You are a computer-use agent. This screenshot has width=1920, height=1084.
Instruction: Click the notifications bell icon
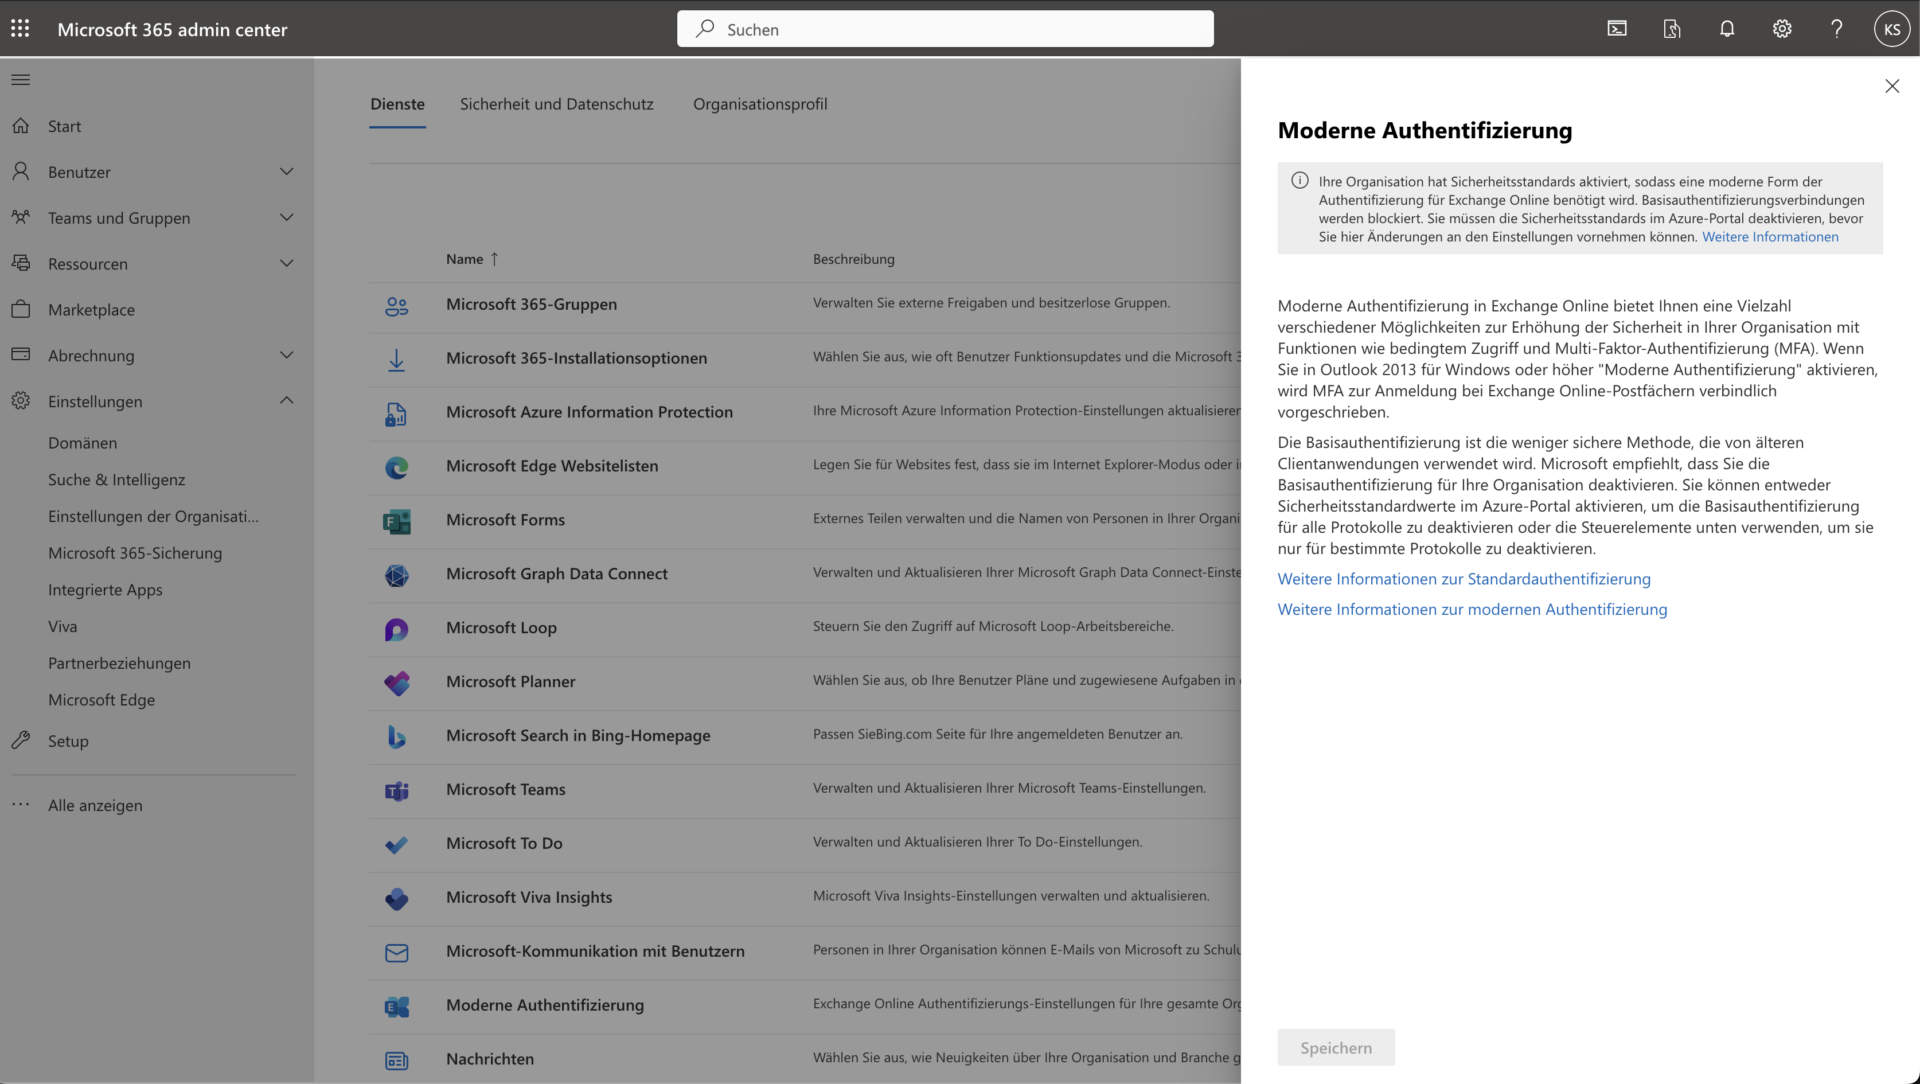1727,29
